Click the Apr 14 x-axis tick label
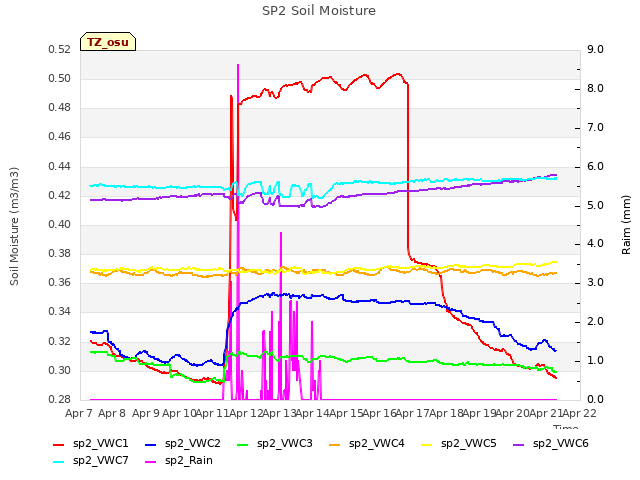 [313, 413]
